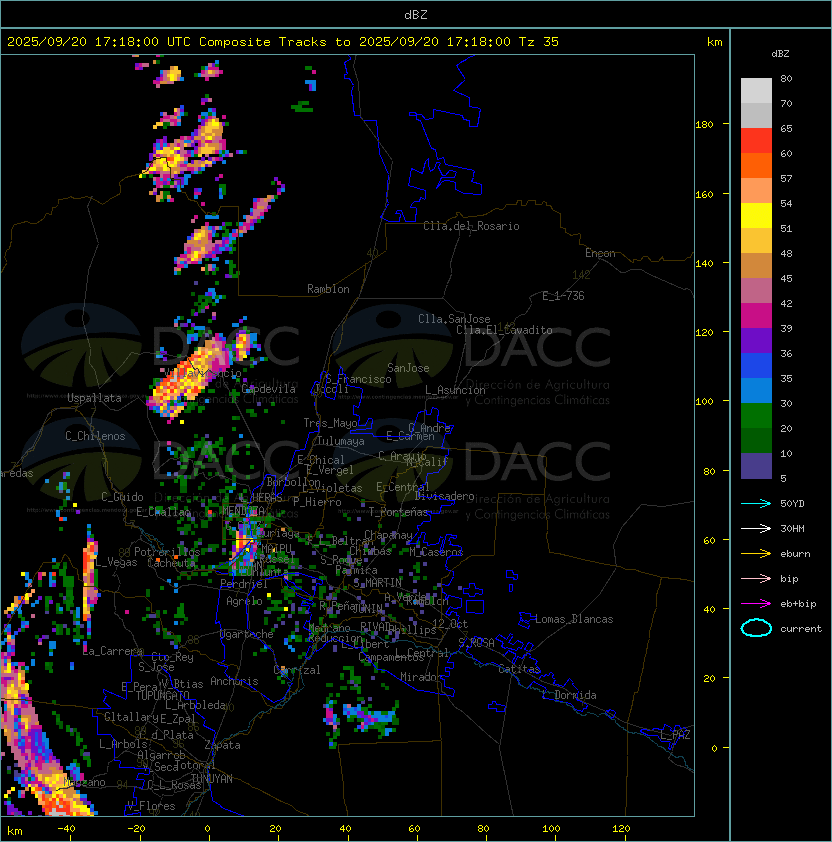The height and width of the screenshot is (842, 832).
Task: Click the white 30HM arrow legend icon
Action: coord(756,528)
